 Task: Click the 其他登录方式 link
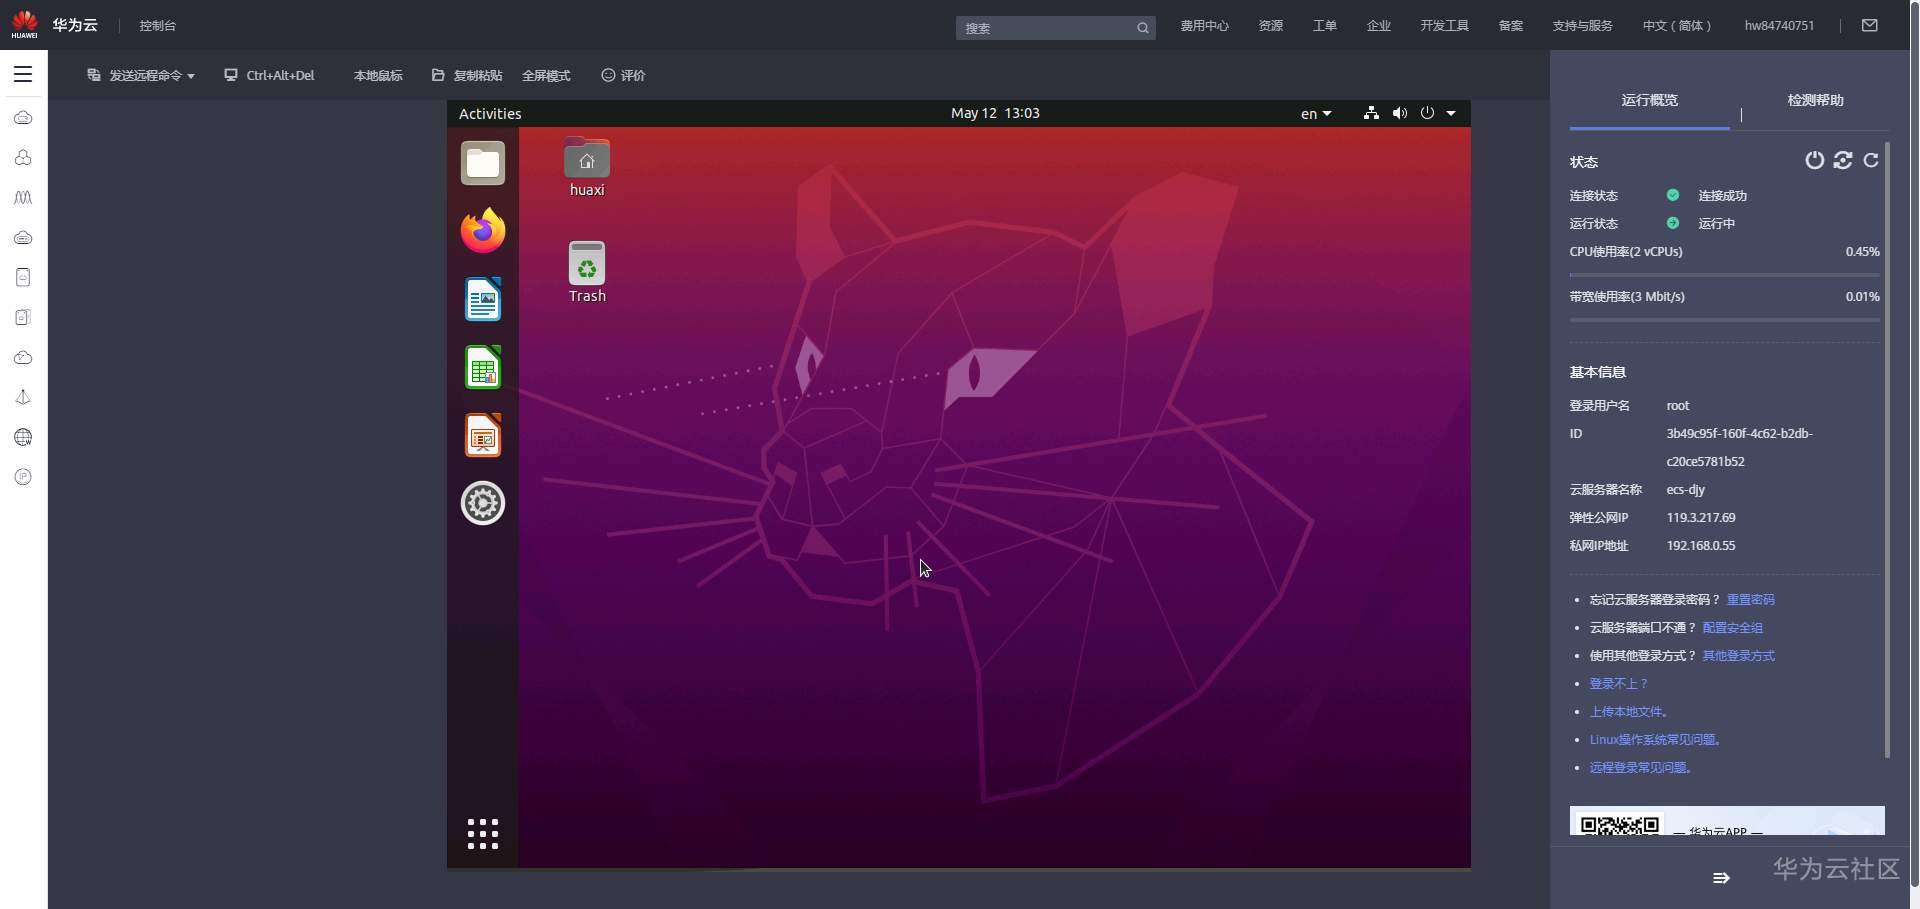(x=1738, y=656)
